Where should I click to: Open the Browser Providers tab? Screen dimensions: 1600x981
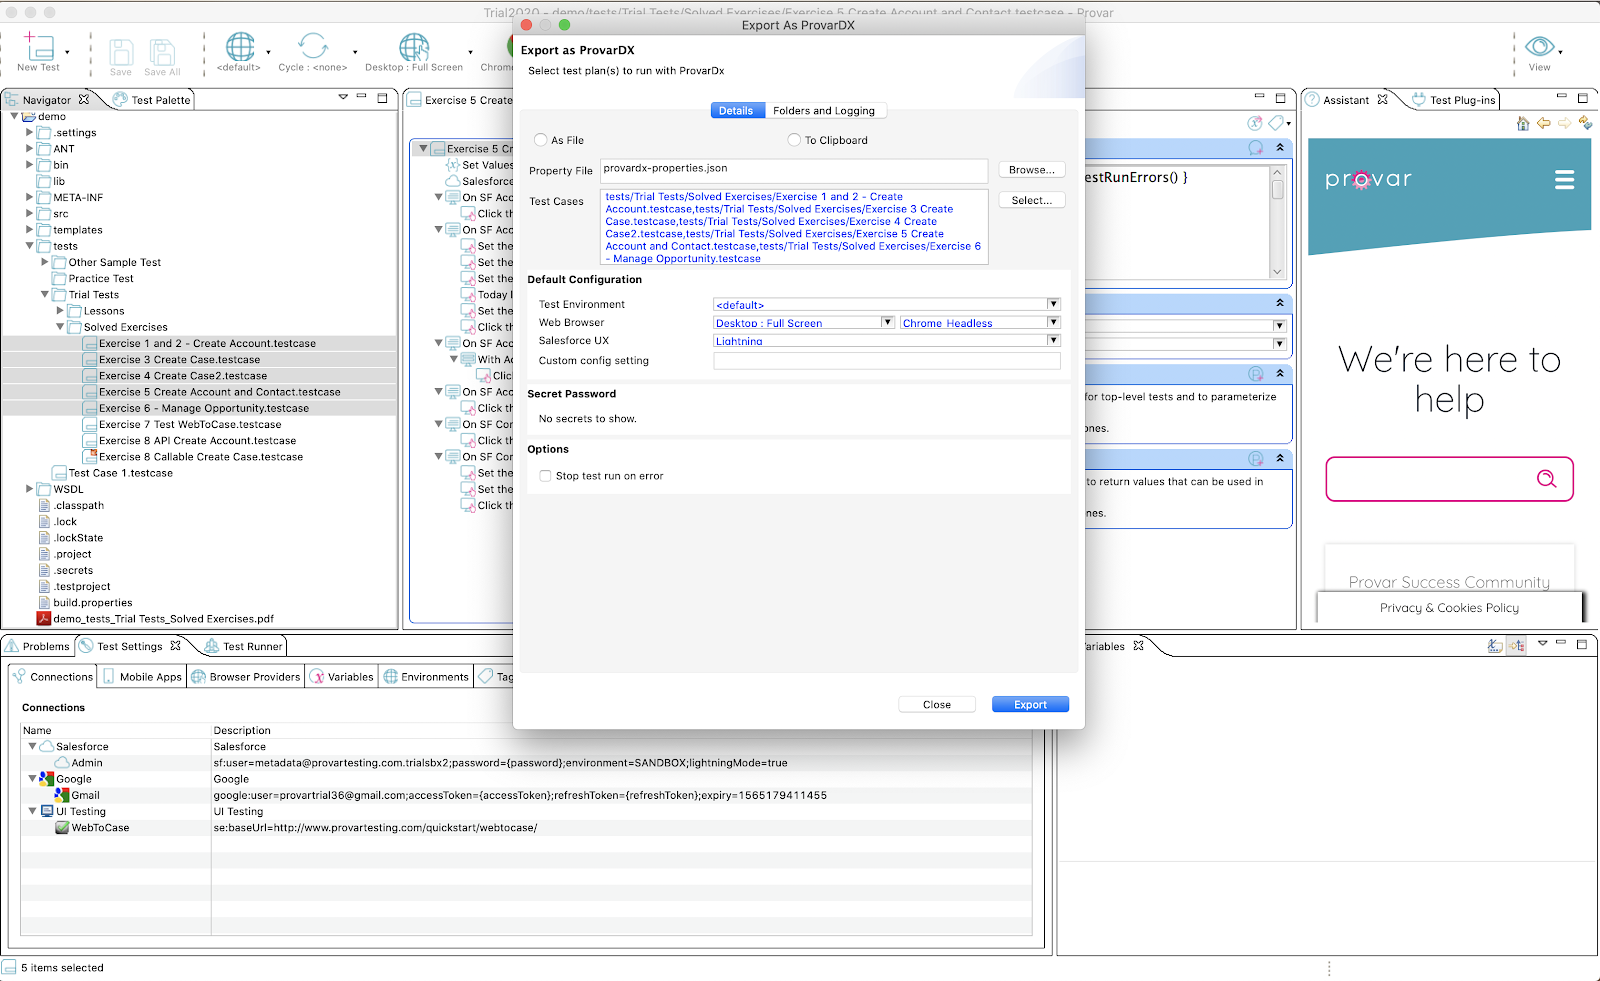click(246, 677)
